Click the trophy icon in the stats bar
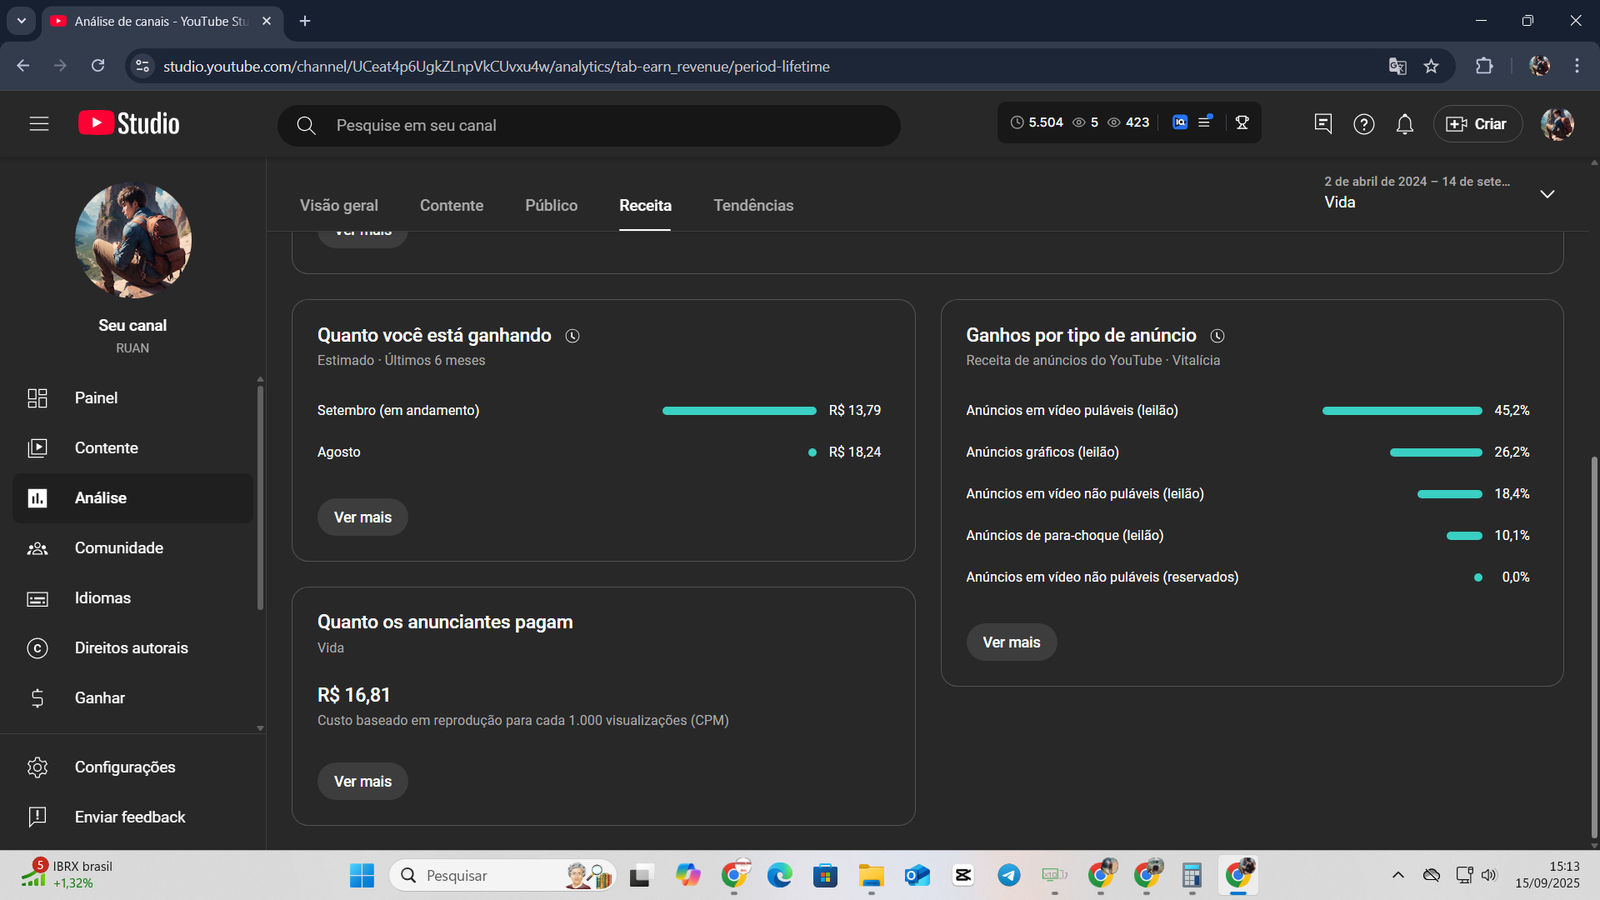1600x900 pixels. [1242, 122]
